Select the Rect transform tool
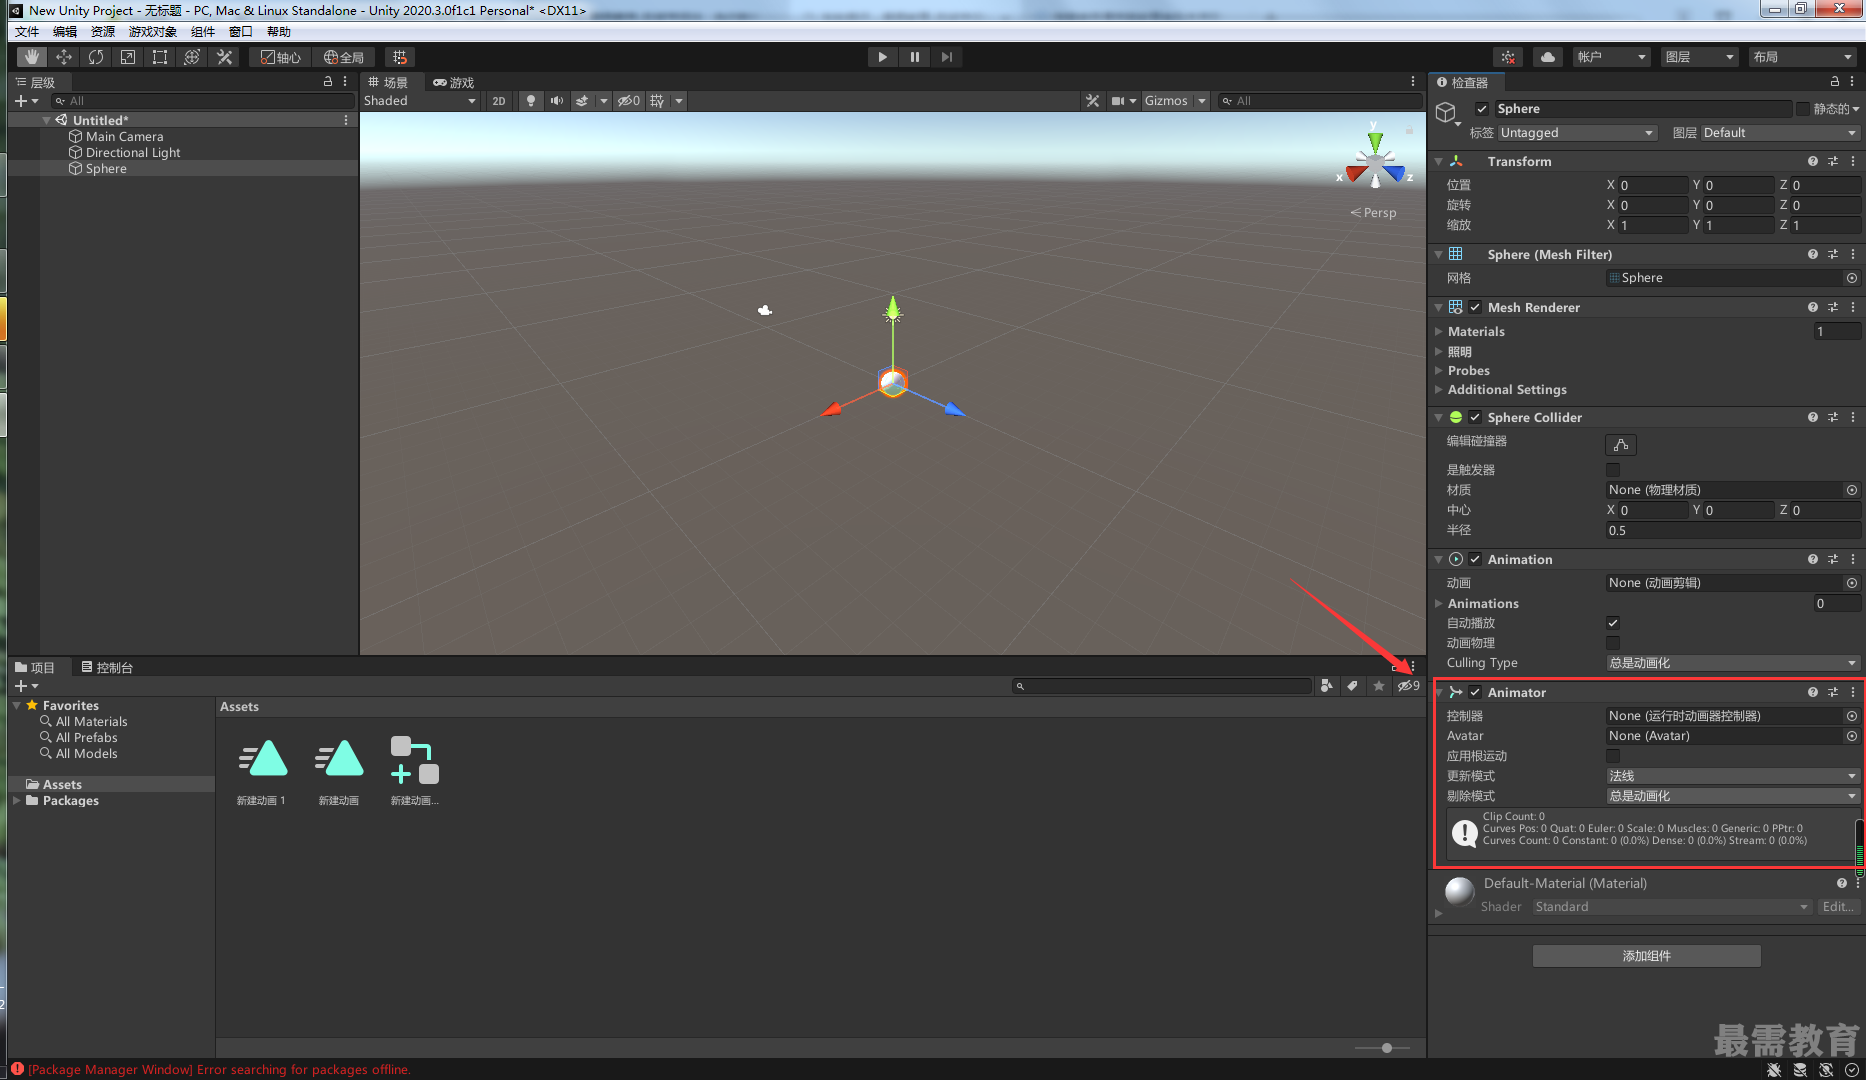 click(x=160, y=57)
